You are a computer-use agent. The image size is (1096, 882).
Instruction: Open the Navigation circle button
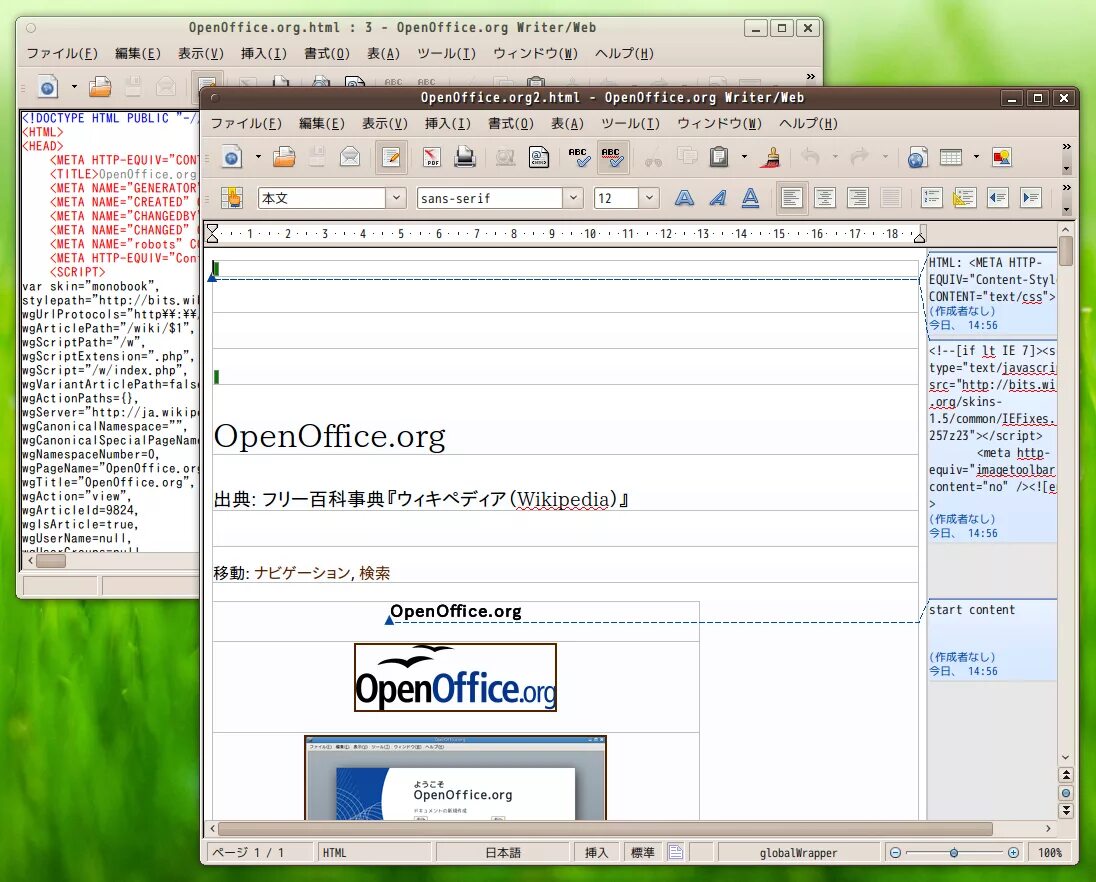[1066, 793]
